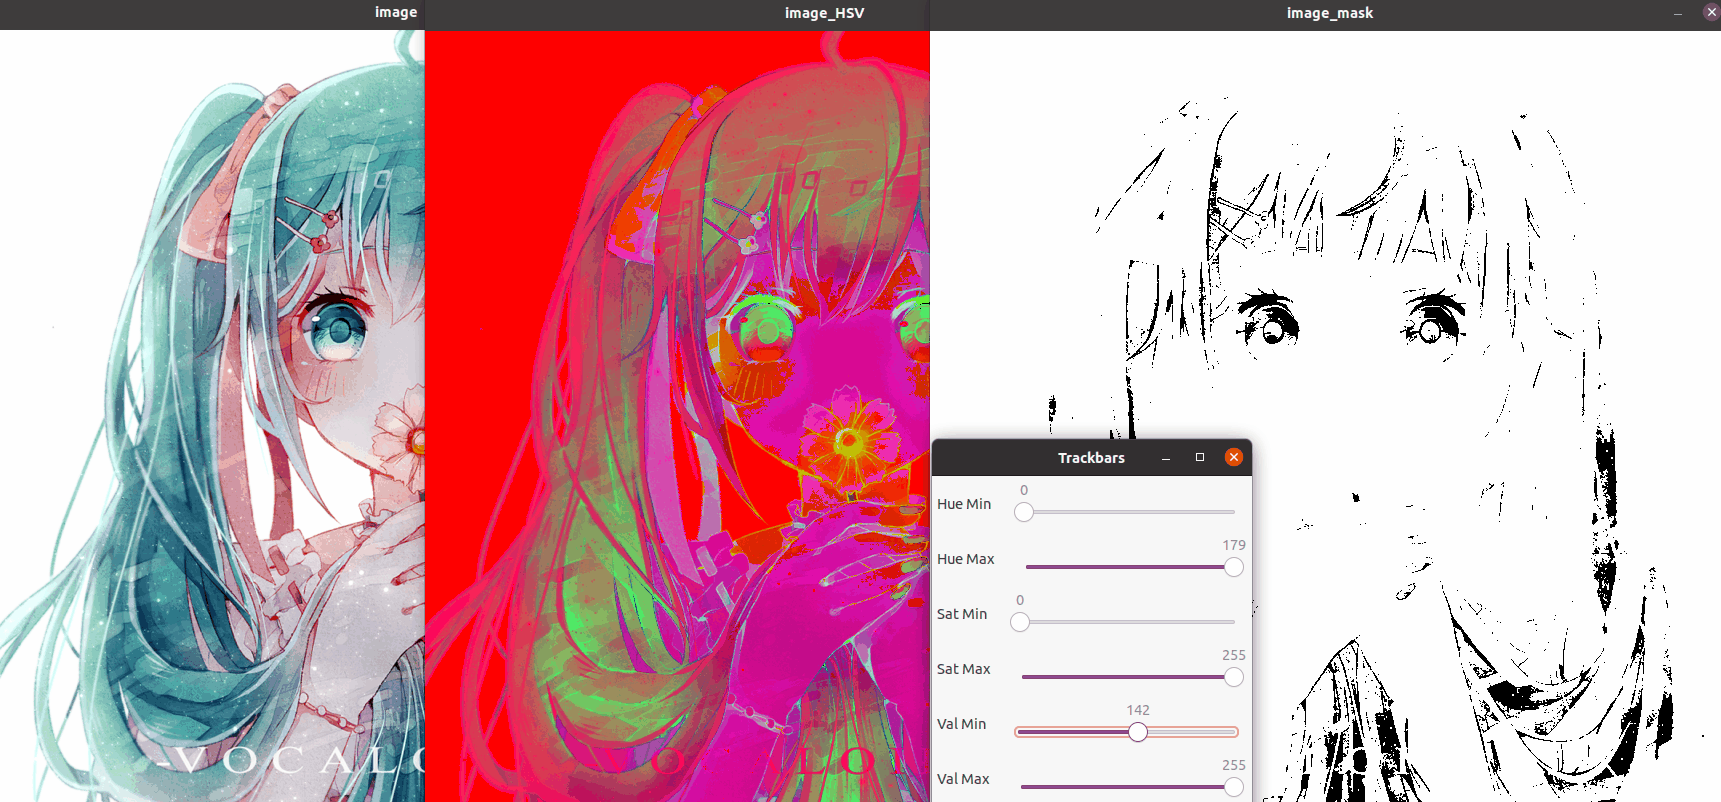
Task: Click the Sat Max label
Action: pos(964,669)
